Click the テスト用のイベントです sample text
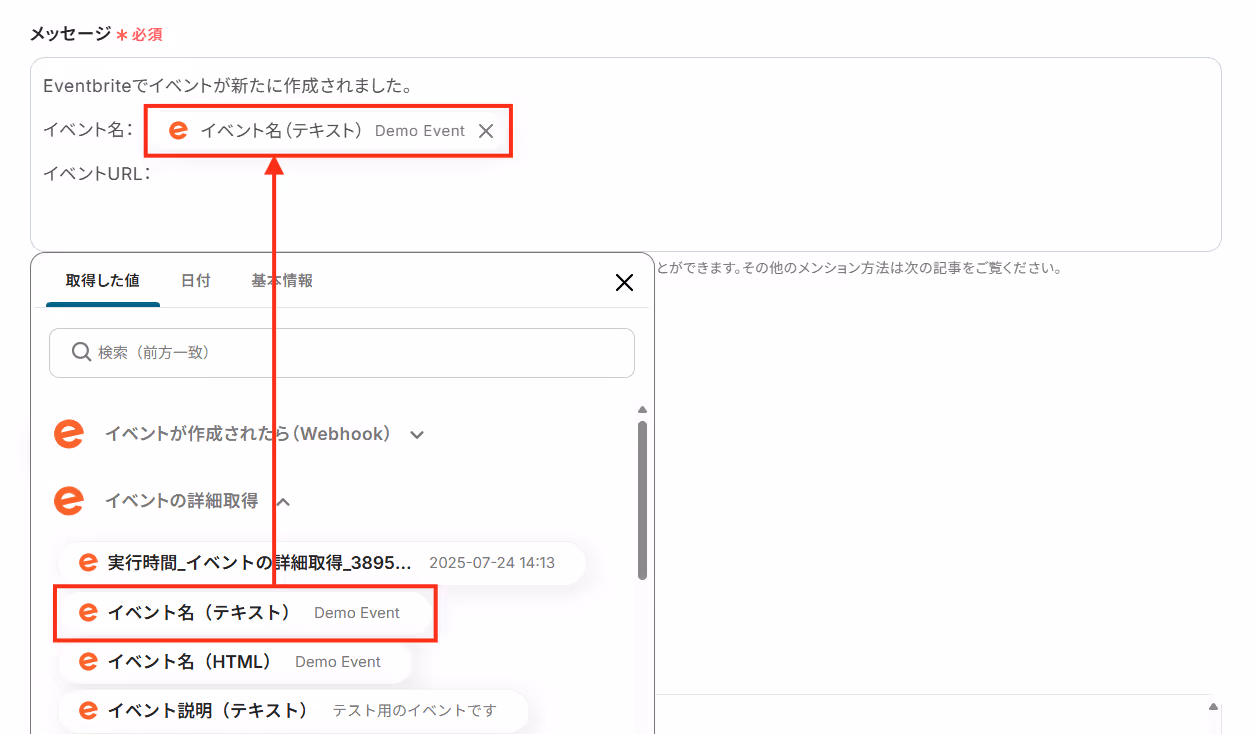The width and height of the screenshot is (1257, 734). pos(414,711)
